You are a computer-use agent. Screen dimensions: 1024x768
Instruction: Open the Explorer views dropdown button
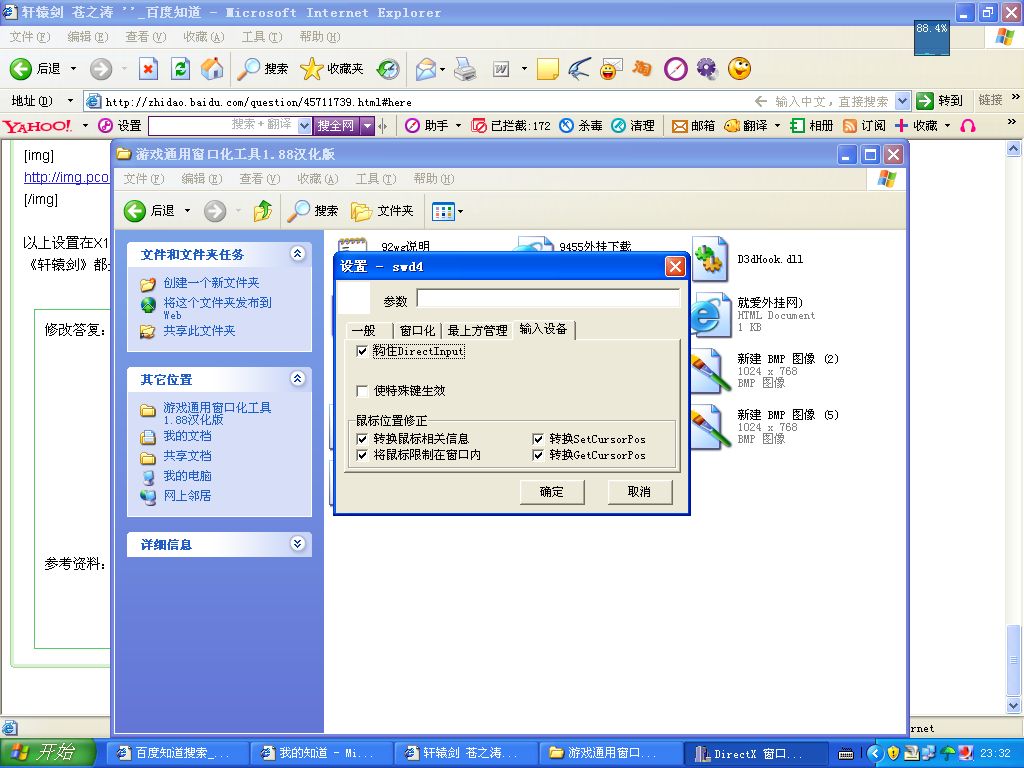coord(447,211)
